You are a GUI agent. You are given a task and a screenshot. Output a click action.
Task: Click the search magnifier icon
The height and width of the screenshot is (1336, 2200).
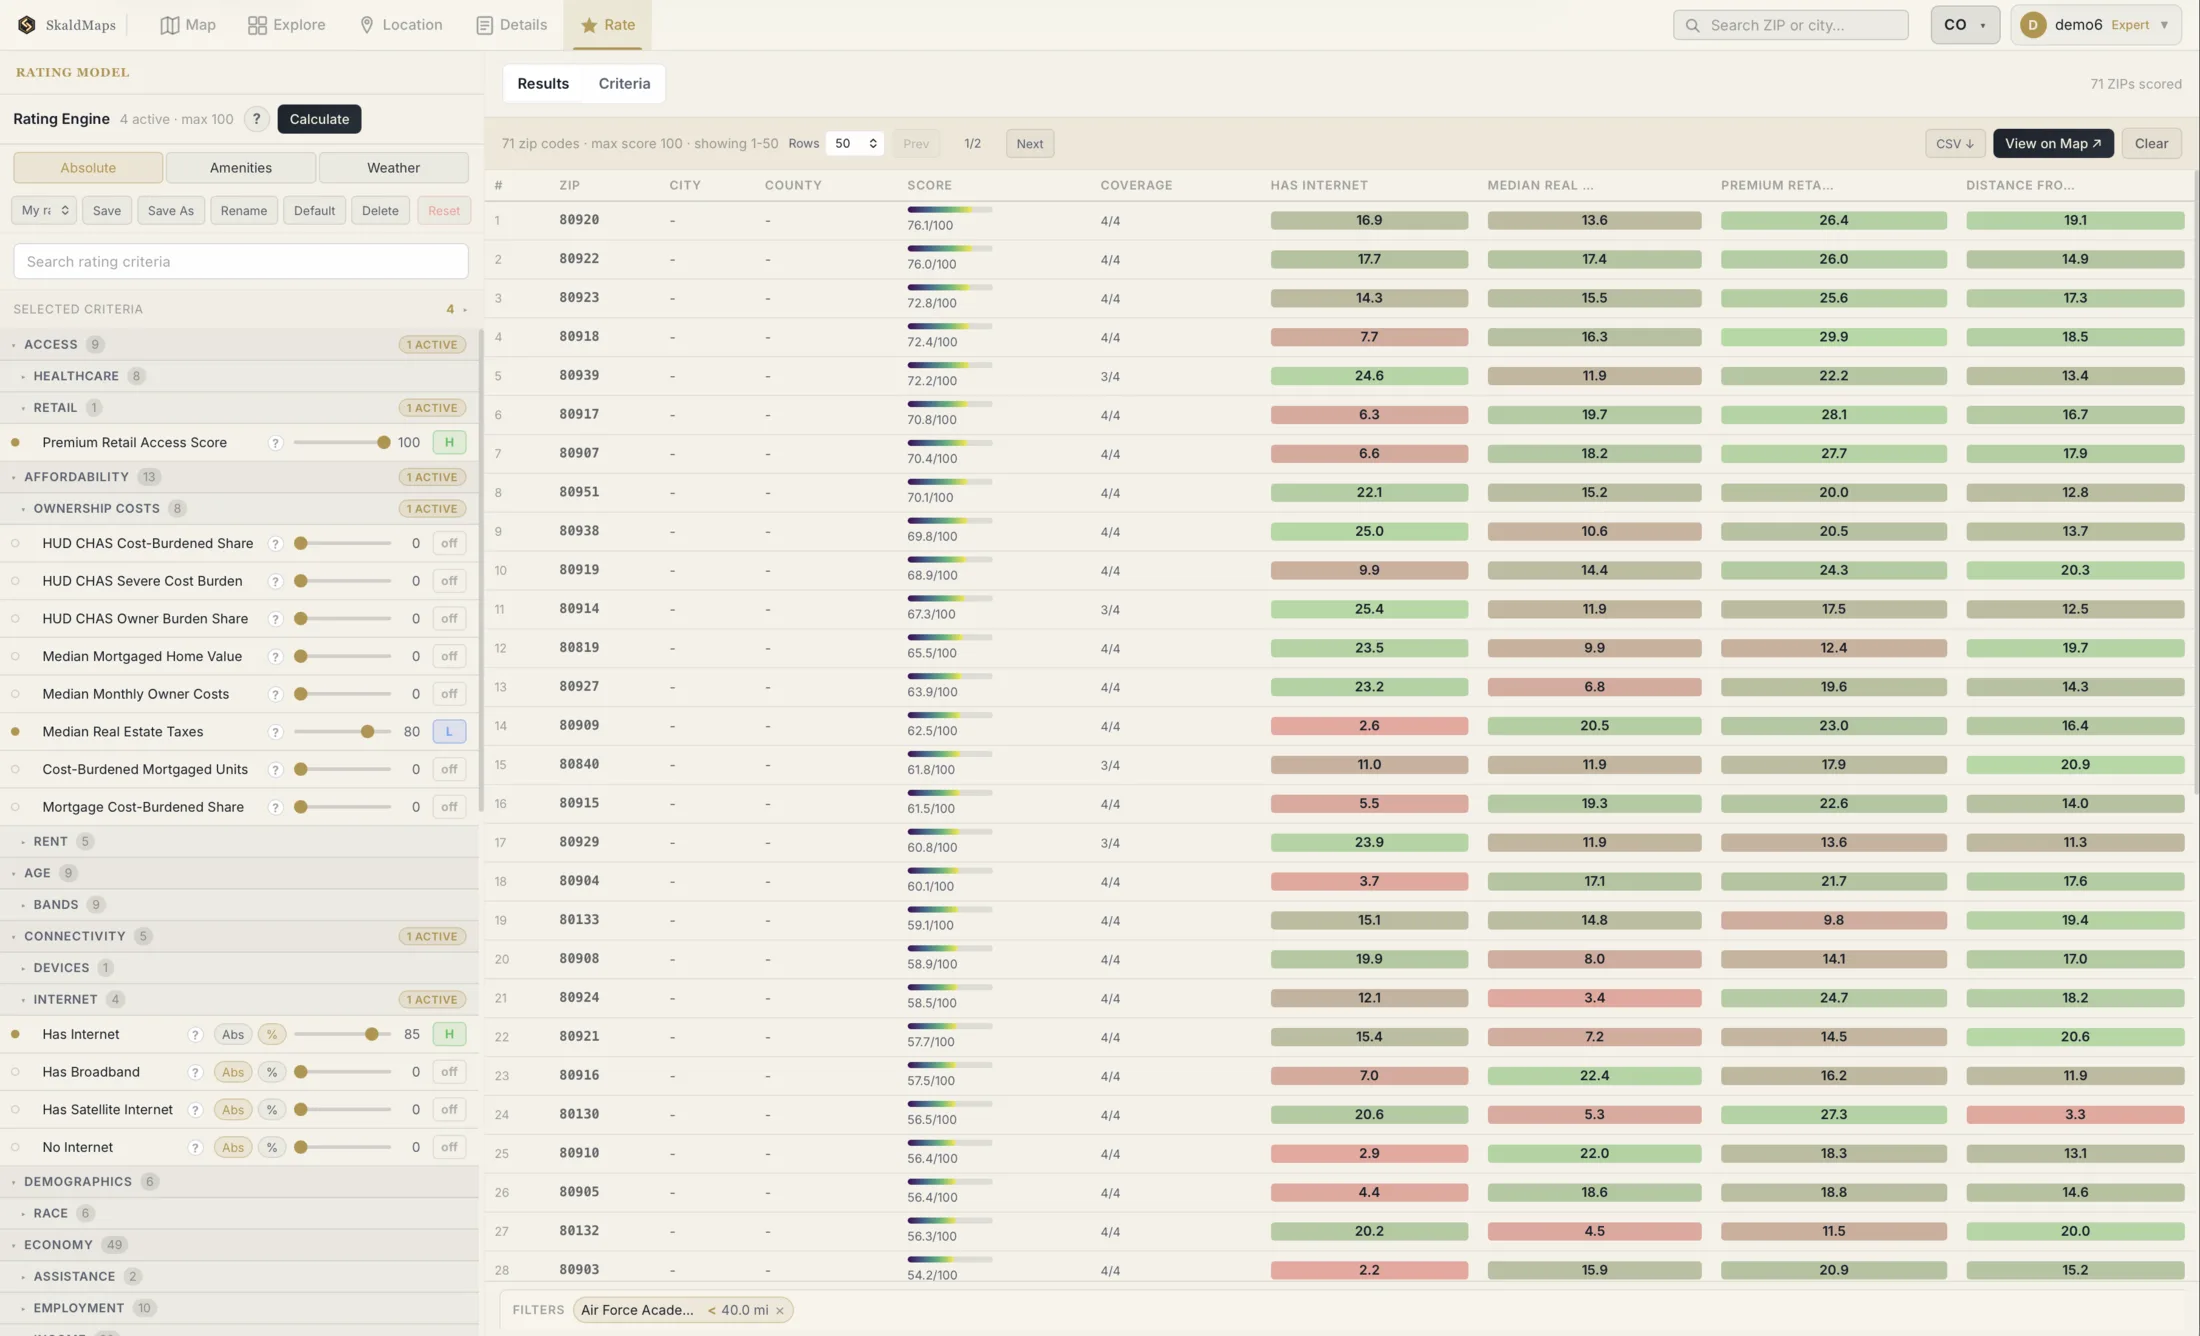click(1692, 25)
